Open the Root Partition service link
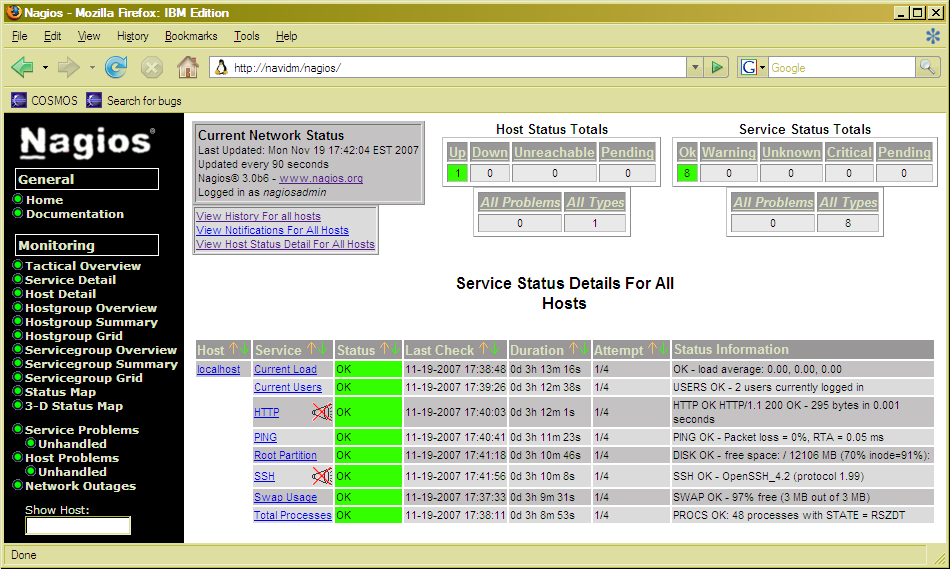This screenshot has height=569, width=950. 285,455
